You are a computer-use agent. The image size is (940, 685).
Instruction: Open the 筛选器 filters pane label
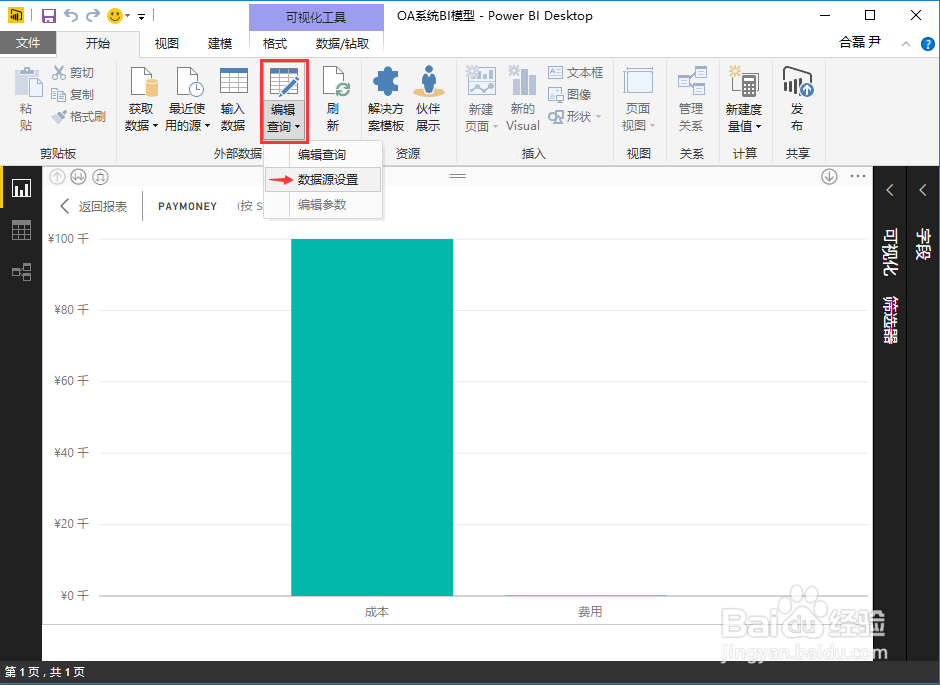[x=890, y=319]
